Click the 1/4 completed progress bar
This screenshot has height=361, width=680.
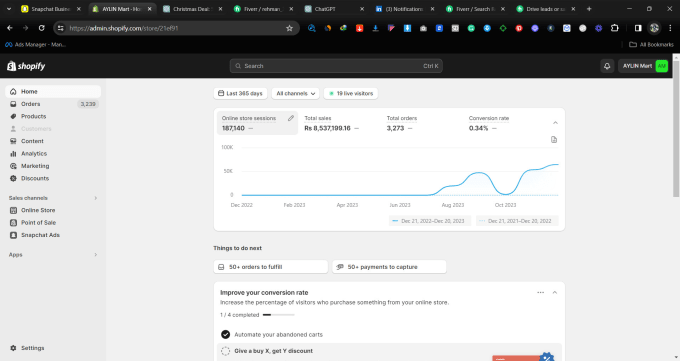click(x=278, y=315)
